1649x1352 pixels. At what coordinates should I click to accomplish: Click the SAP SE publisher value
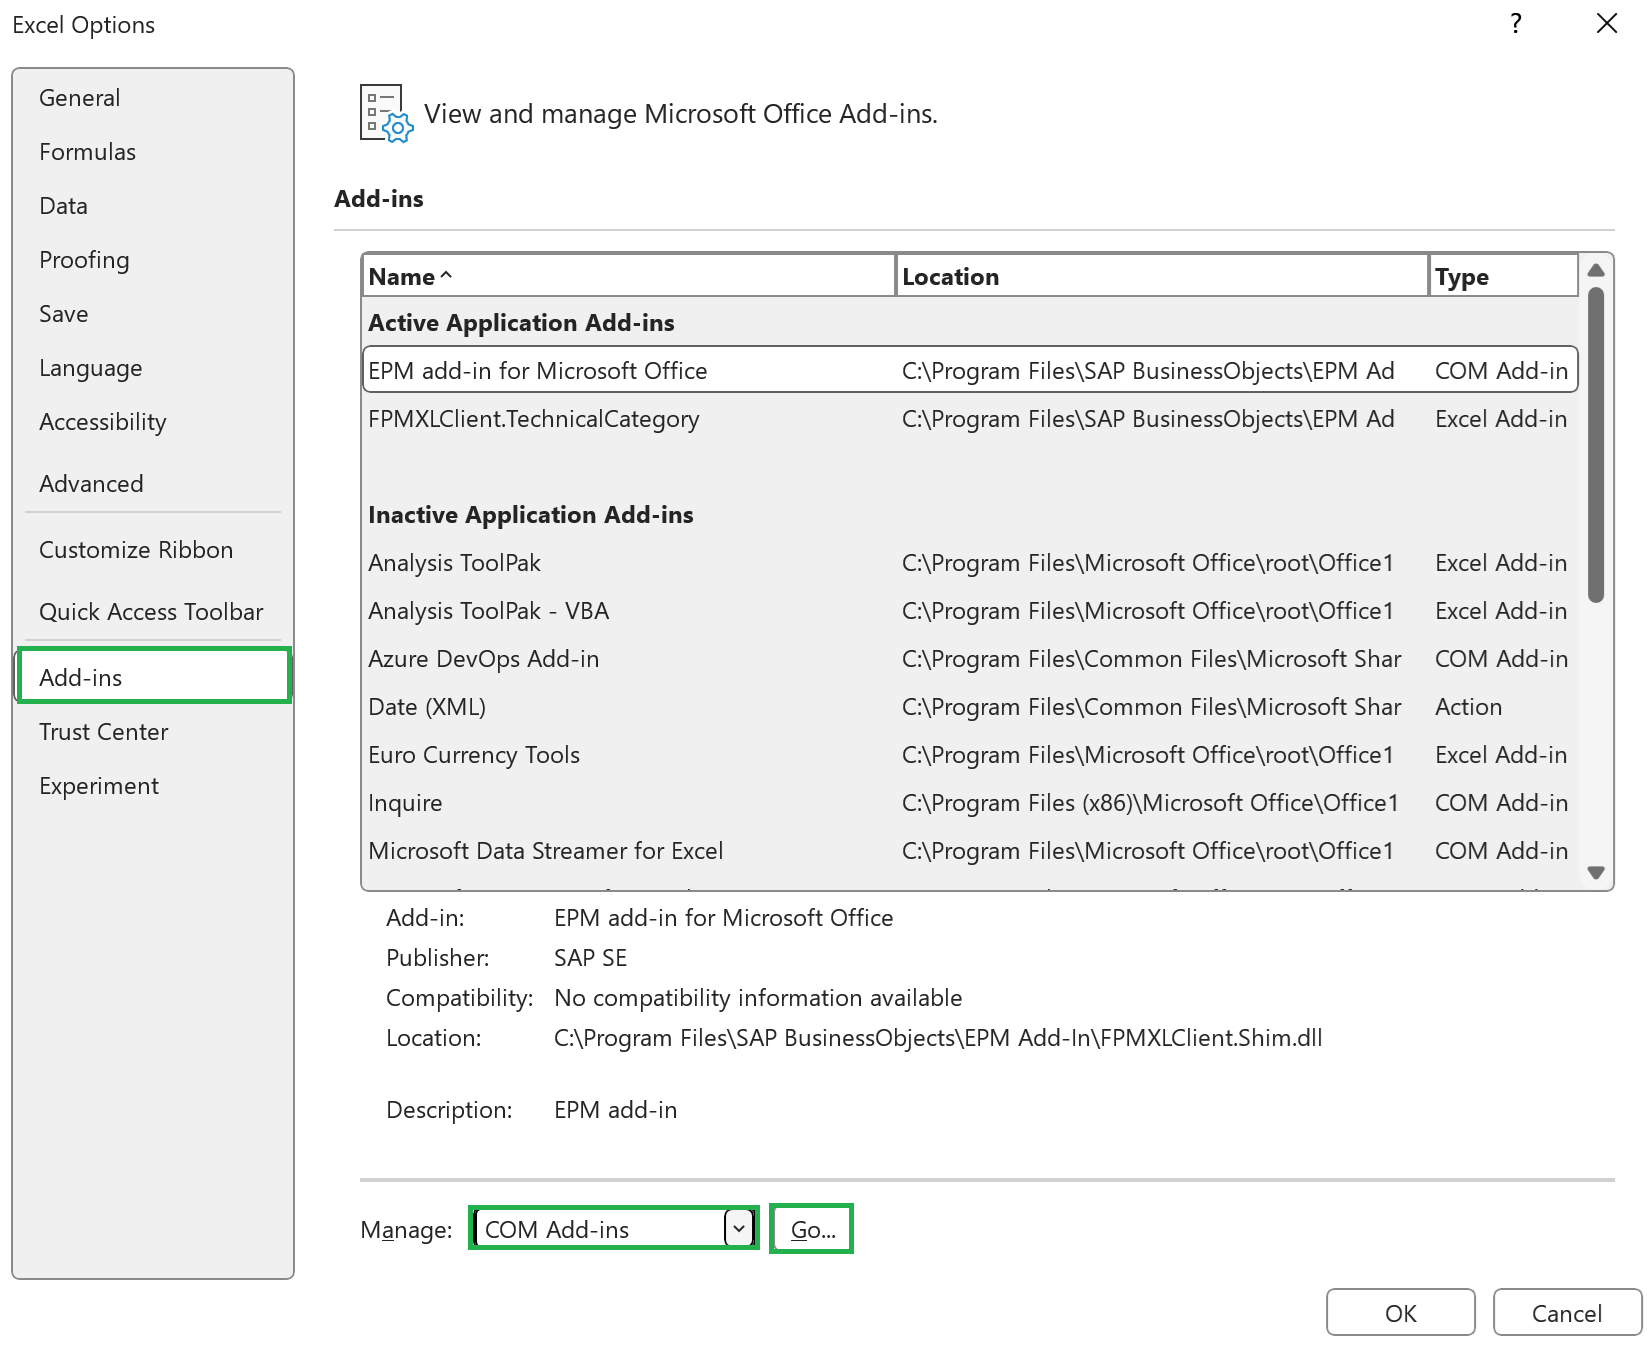click(590, 958)
